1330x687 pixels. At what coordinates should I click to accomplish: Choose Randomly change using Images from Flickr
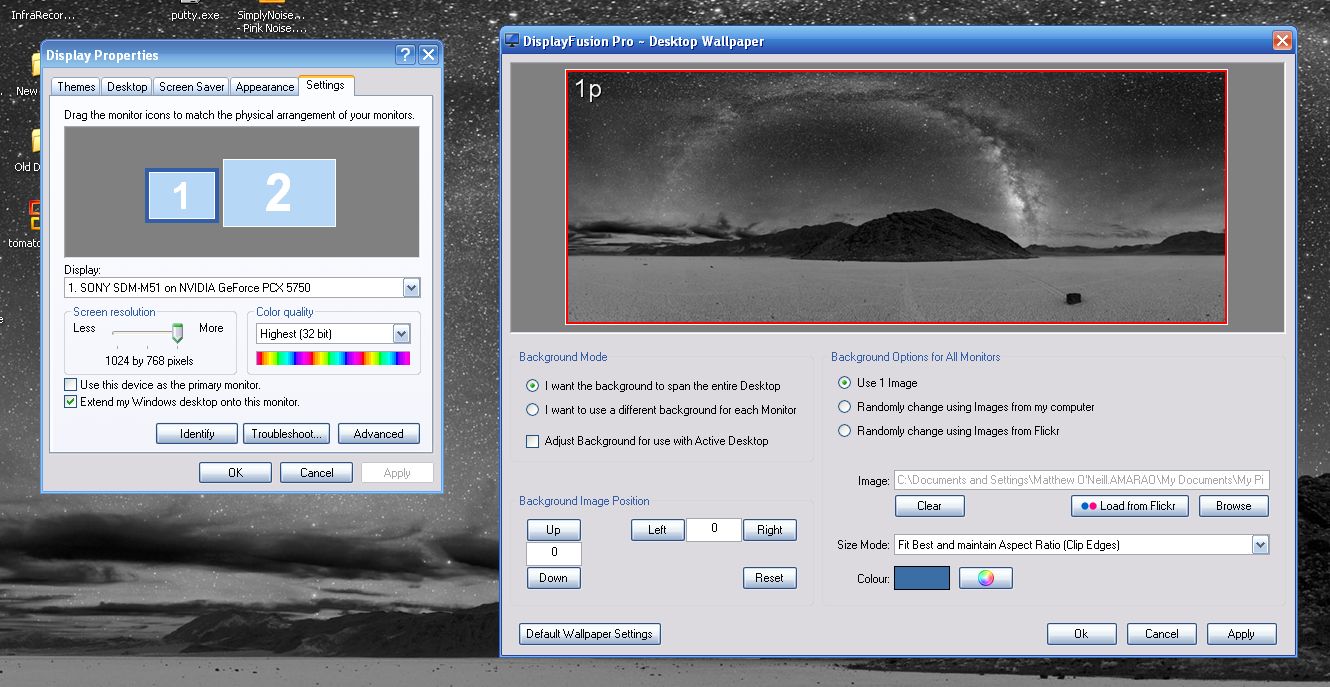click(x=845, y=431)
